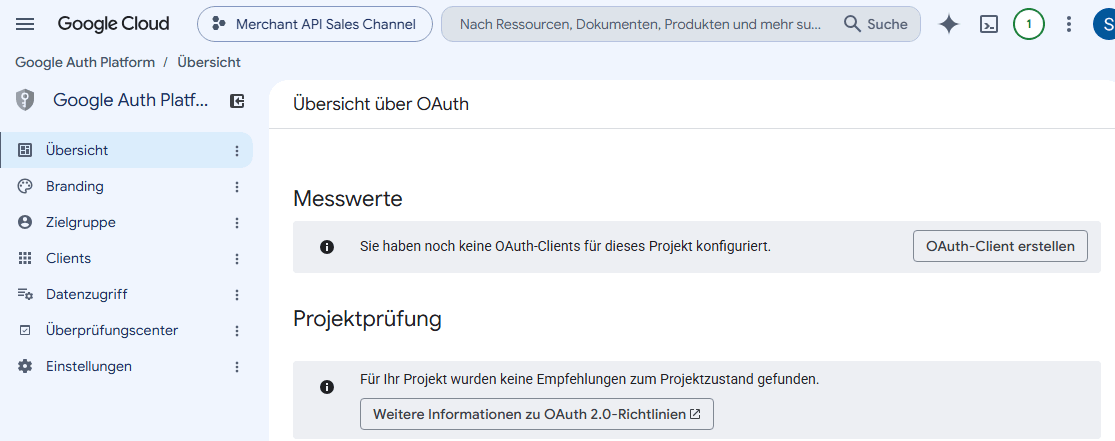Click the Clients grid icon
1115x441 pixels.
tap(25, 258)
